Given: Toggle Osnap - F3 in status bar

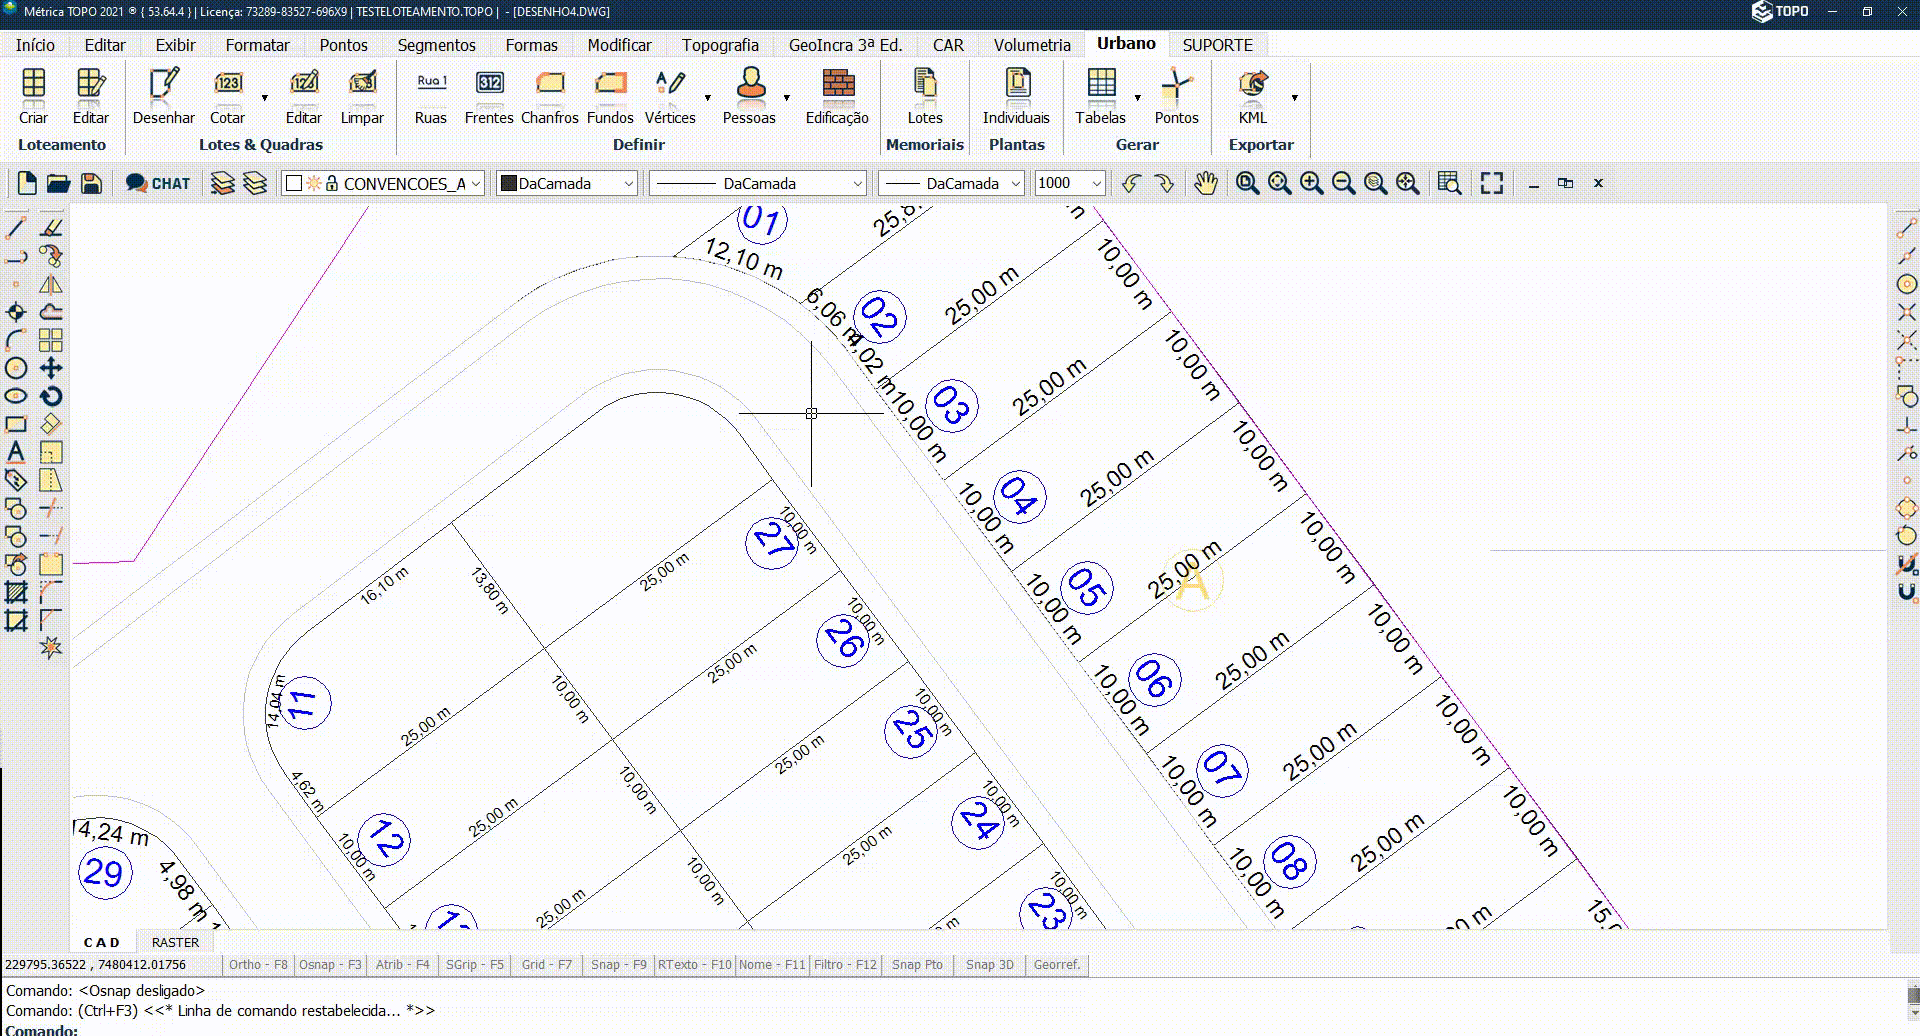Looking at the screenshot, I should [x=330, y=965].
